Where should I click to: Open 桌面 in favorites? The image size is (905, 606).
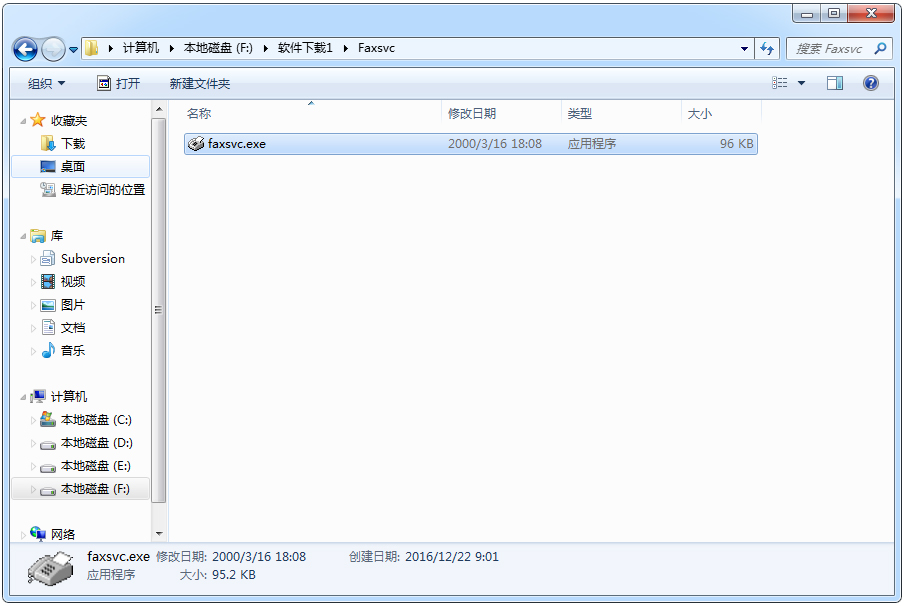click(x=73, y=166)
